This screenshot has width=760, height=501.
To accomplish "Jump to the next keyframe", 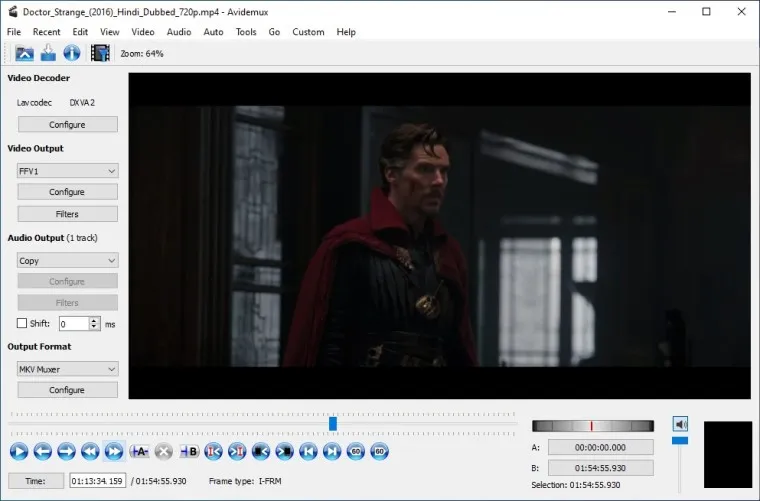I will click(114, 452).
